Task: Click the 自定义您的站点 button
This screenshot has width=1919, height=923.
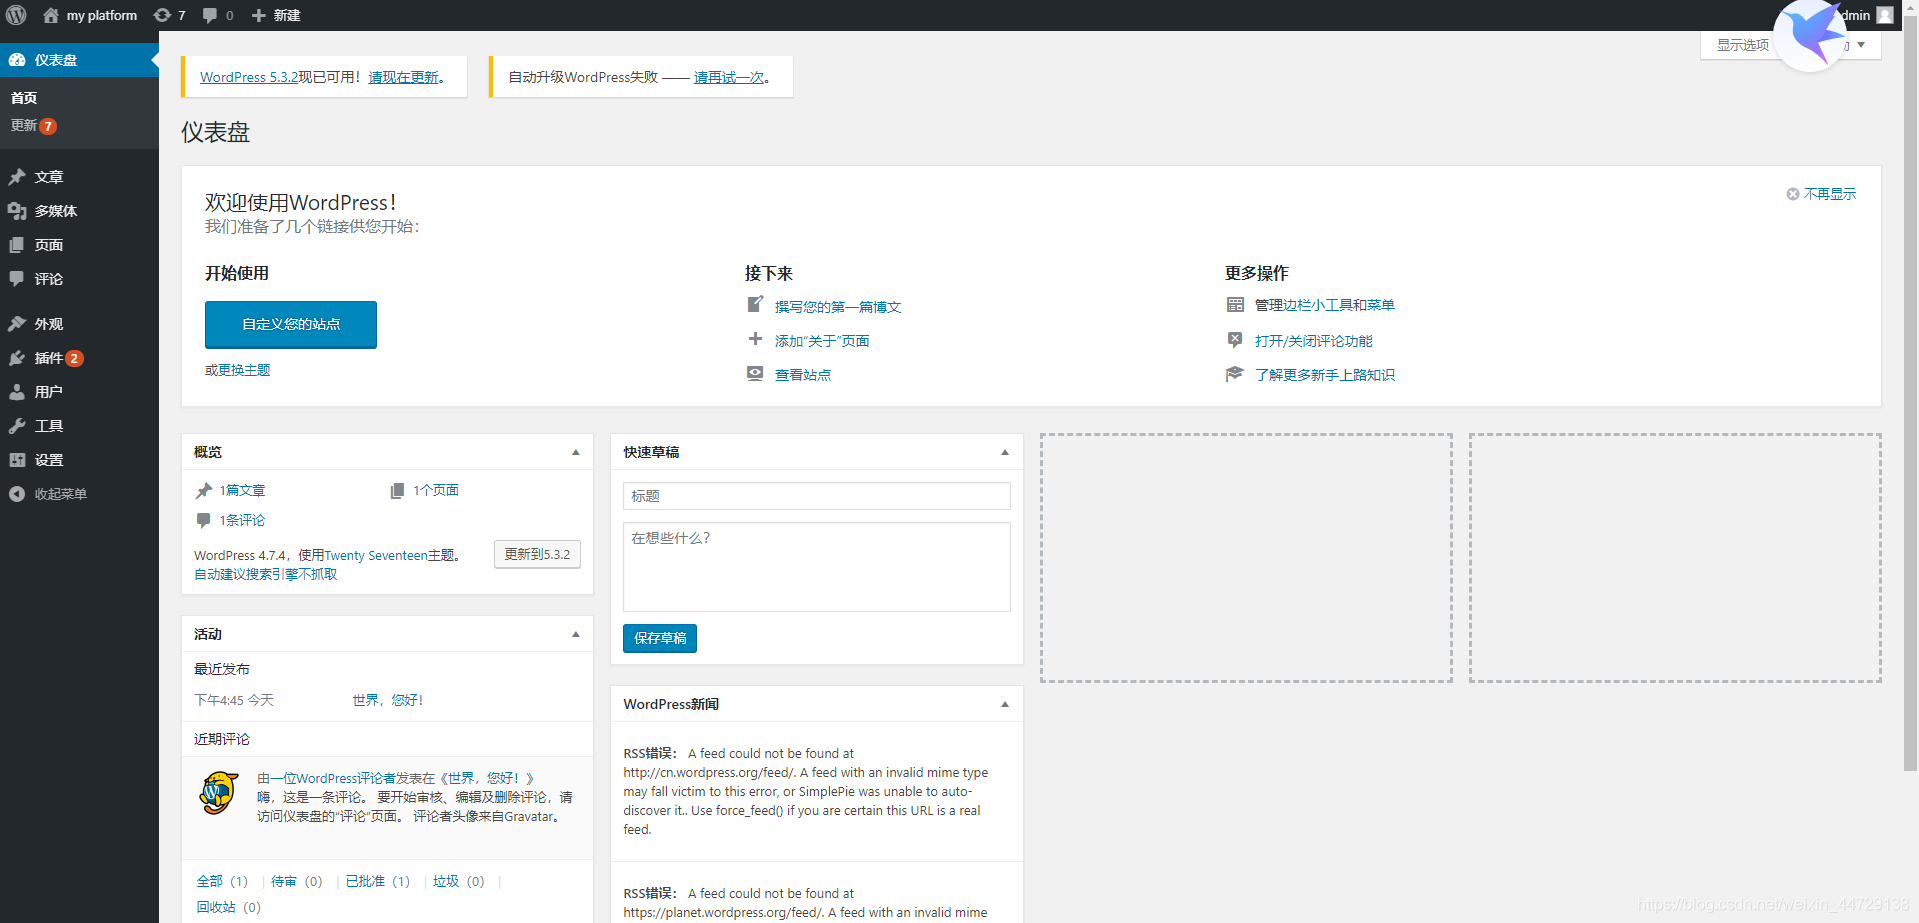Action: (291, 324)
